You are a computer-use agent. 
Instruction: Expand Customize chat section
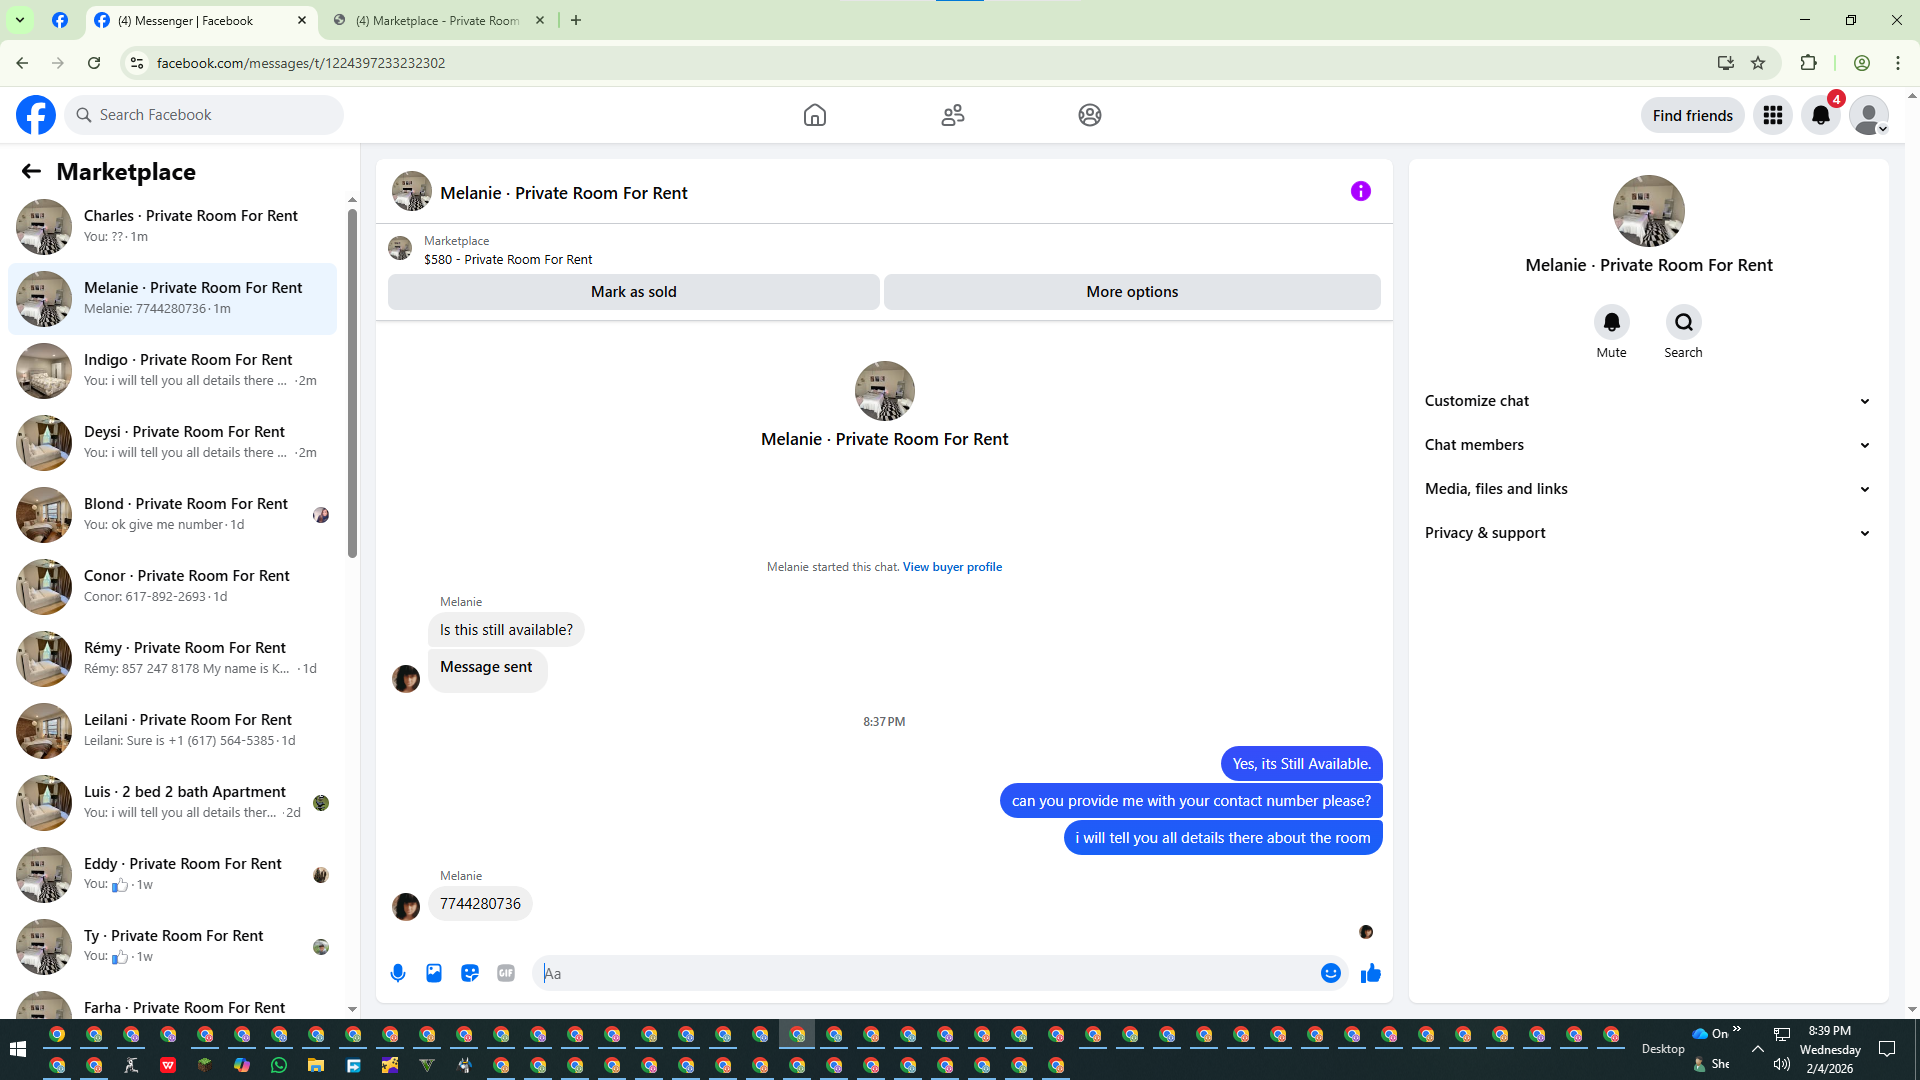click(x=1647, y=401)
